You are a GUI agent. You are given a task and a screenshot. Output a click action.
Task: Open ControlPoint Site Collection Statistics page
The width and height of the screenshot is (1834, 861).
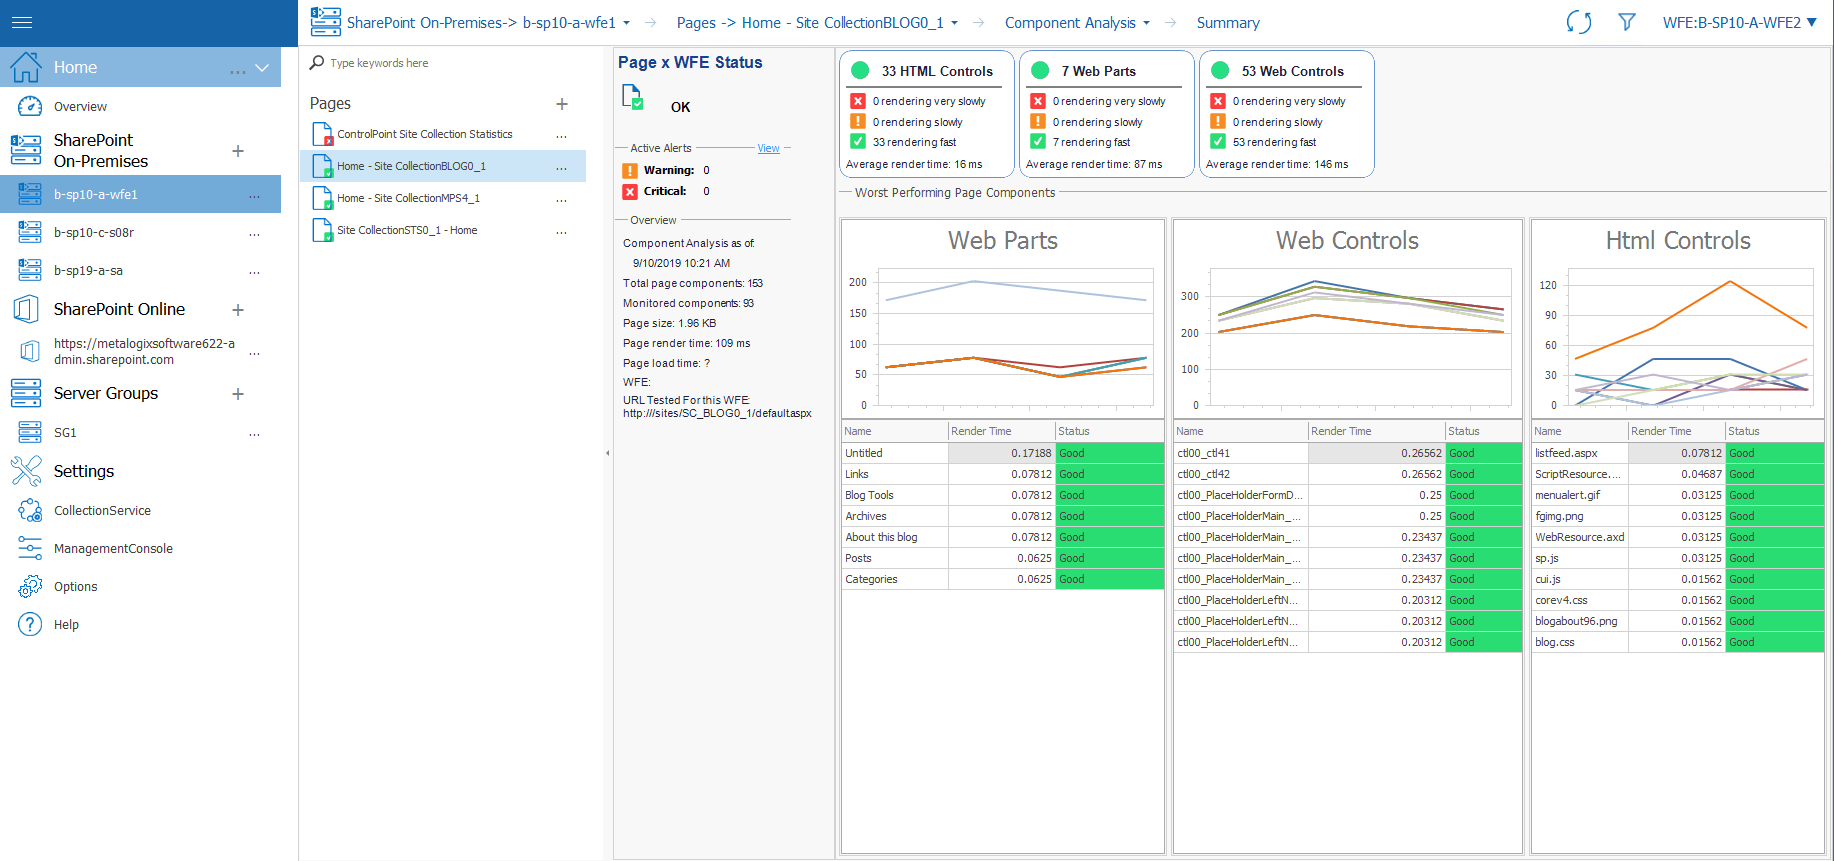(x=424, y=134)
